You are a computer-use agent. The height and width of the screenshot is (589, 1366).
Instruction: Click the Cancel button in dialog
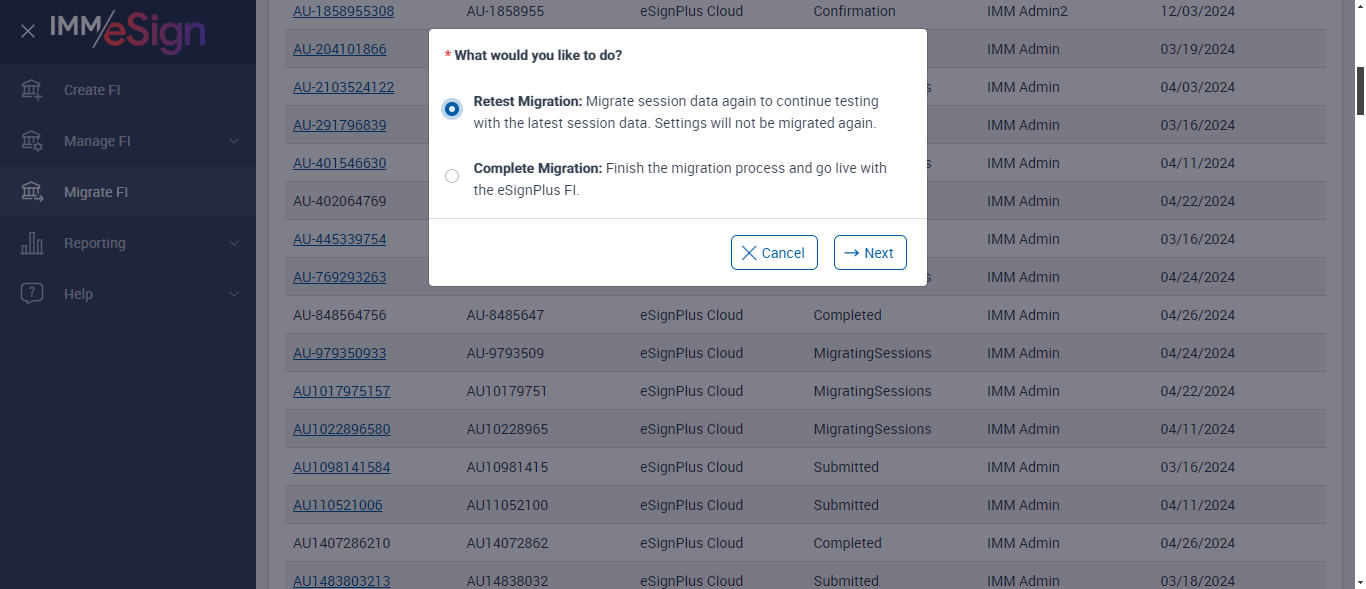774,253
